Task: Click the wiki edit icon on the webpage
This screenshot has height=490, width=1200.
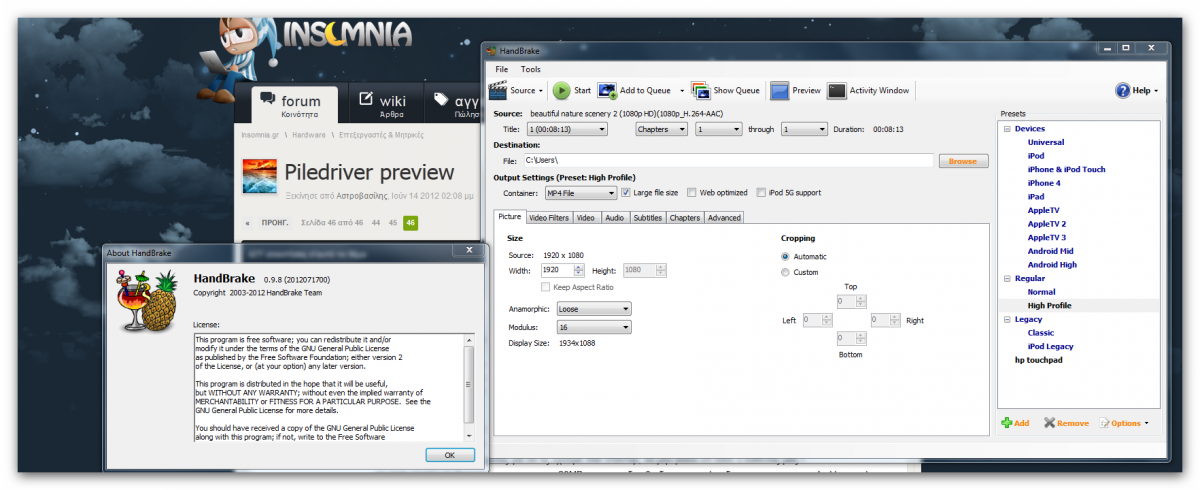Action: [x=366, y=99]
